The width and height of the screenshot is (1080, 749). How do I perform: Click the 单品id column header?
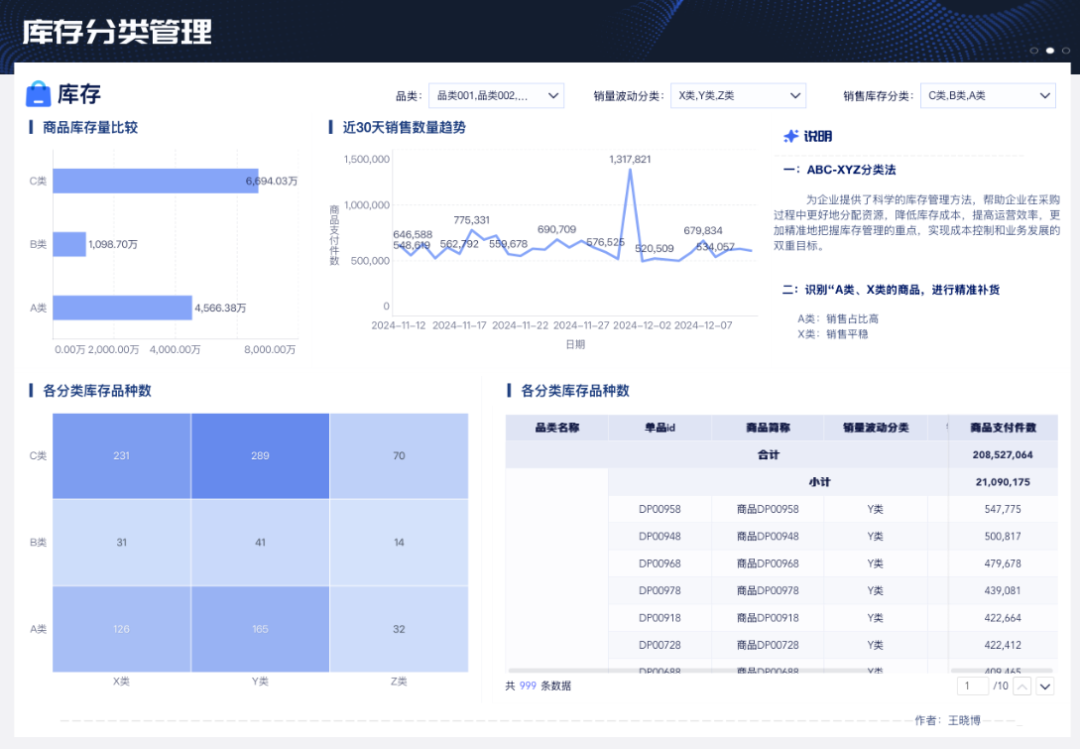660,428
